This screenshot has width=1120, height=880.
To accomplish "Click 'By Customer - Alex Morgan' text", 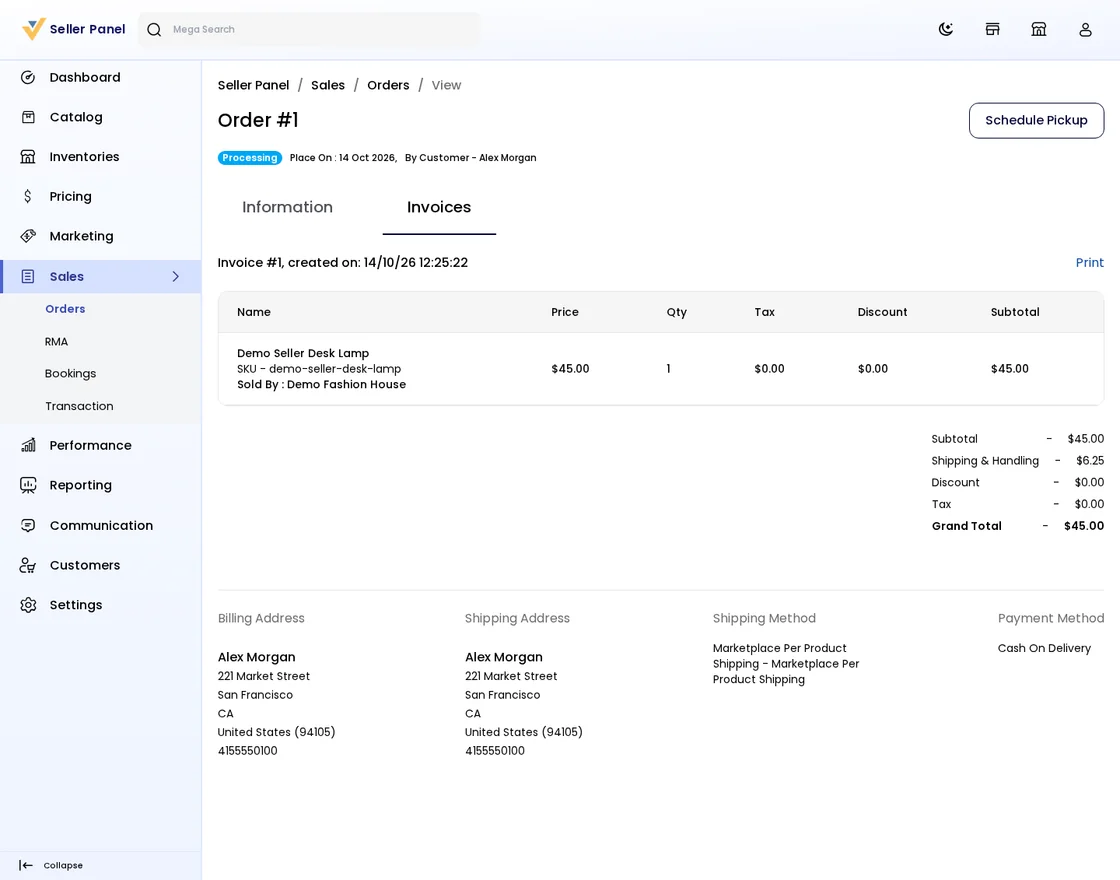I will click(471, 158).
